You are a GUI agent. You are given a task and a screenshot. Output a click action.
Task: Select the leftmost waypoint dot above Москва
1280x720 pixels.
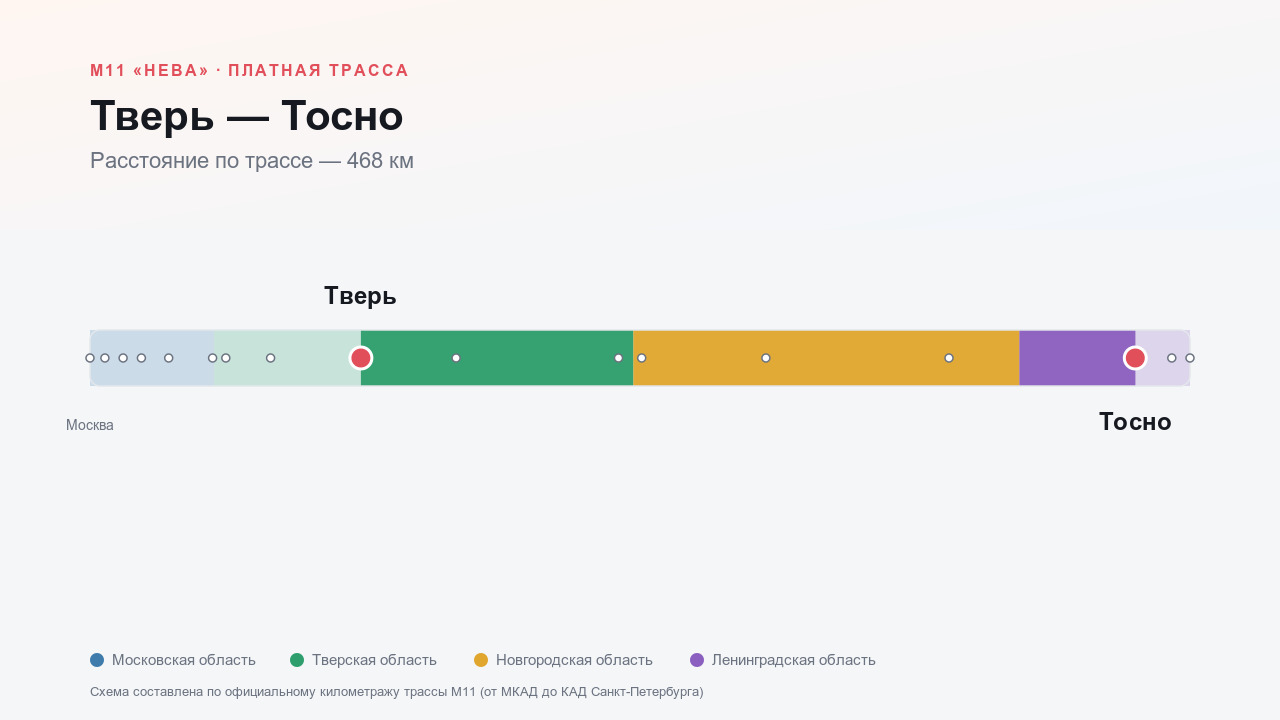point(90,358)
